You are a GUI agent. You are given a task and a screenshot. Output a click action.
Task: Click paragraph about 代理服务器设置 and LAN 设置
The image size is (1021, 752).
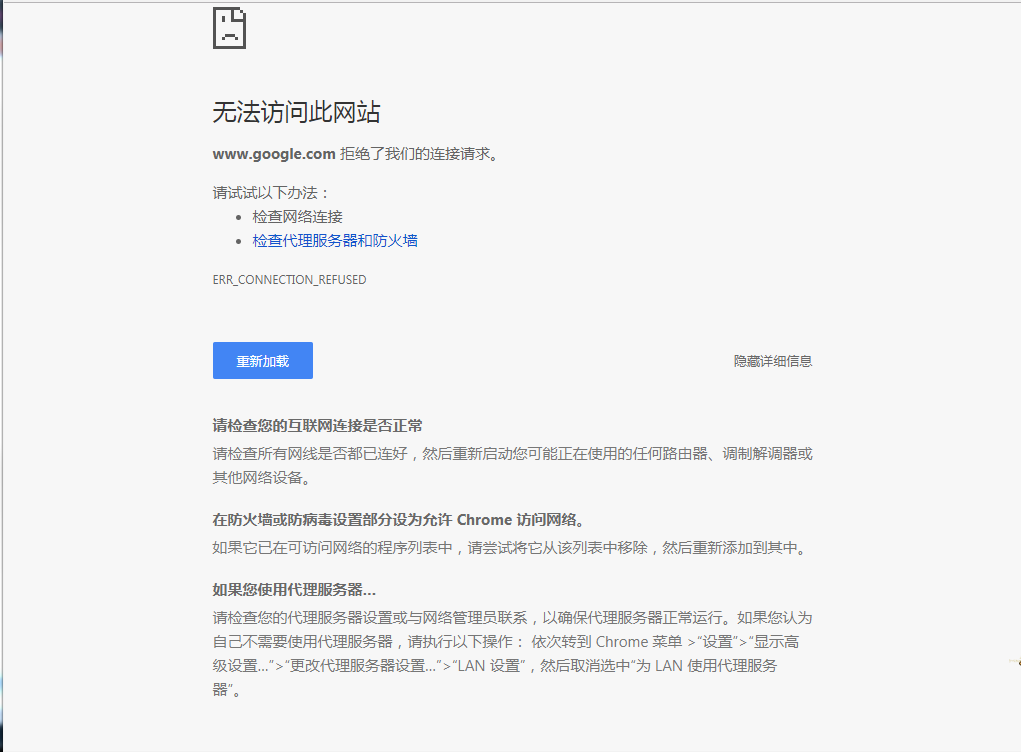tap(512, 653)
